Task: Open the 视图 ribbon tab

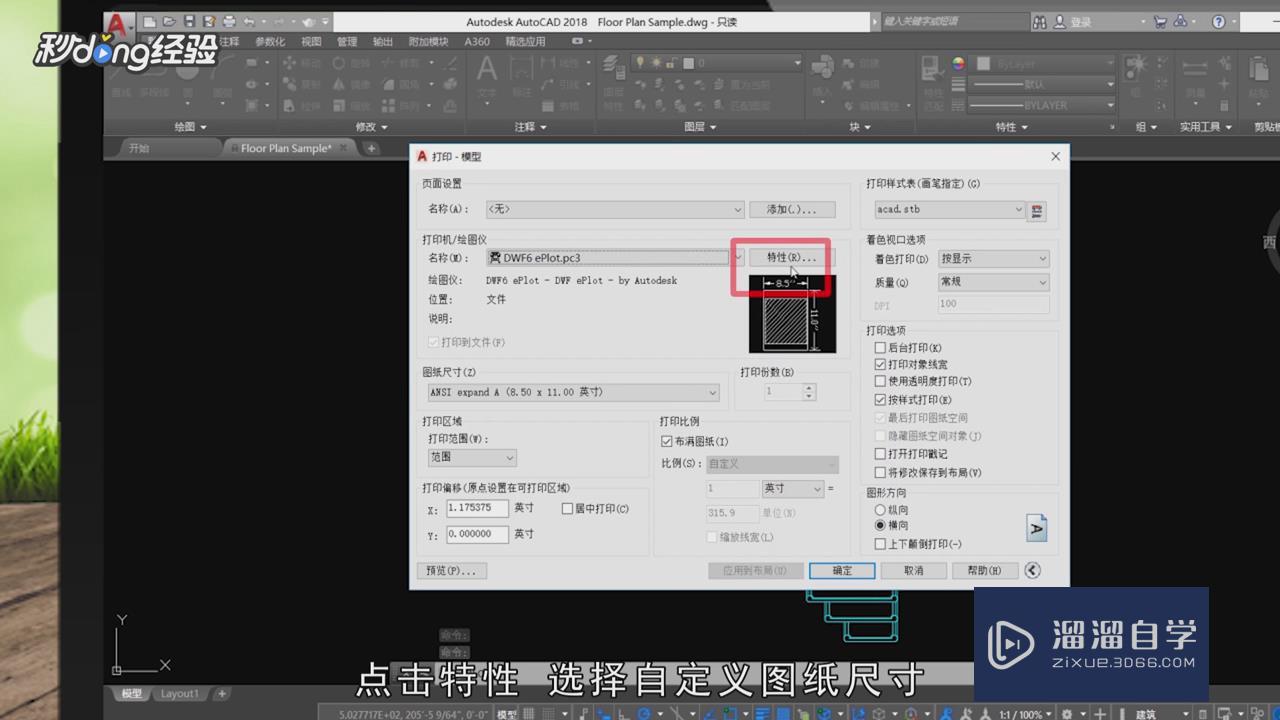Action: tap(311, 42)
